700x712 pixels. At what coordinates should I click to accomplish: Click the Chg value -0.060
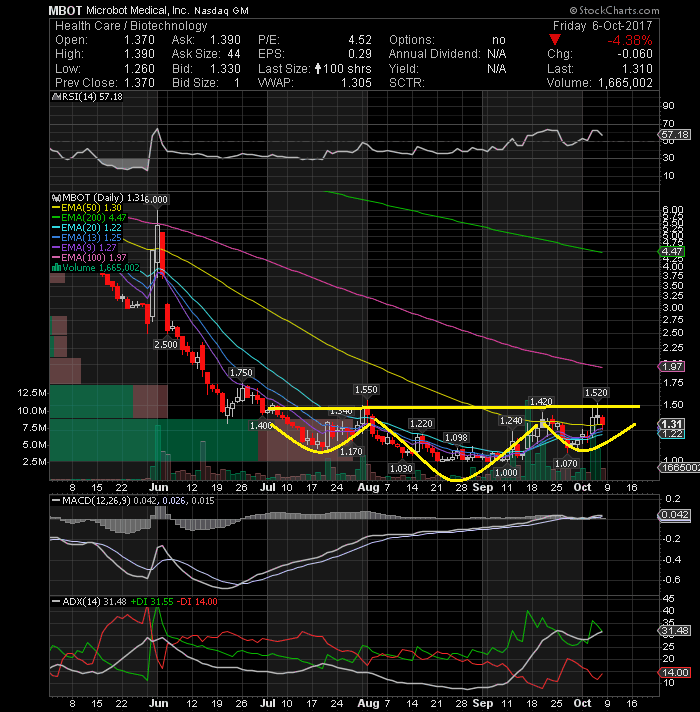635,54
